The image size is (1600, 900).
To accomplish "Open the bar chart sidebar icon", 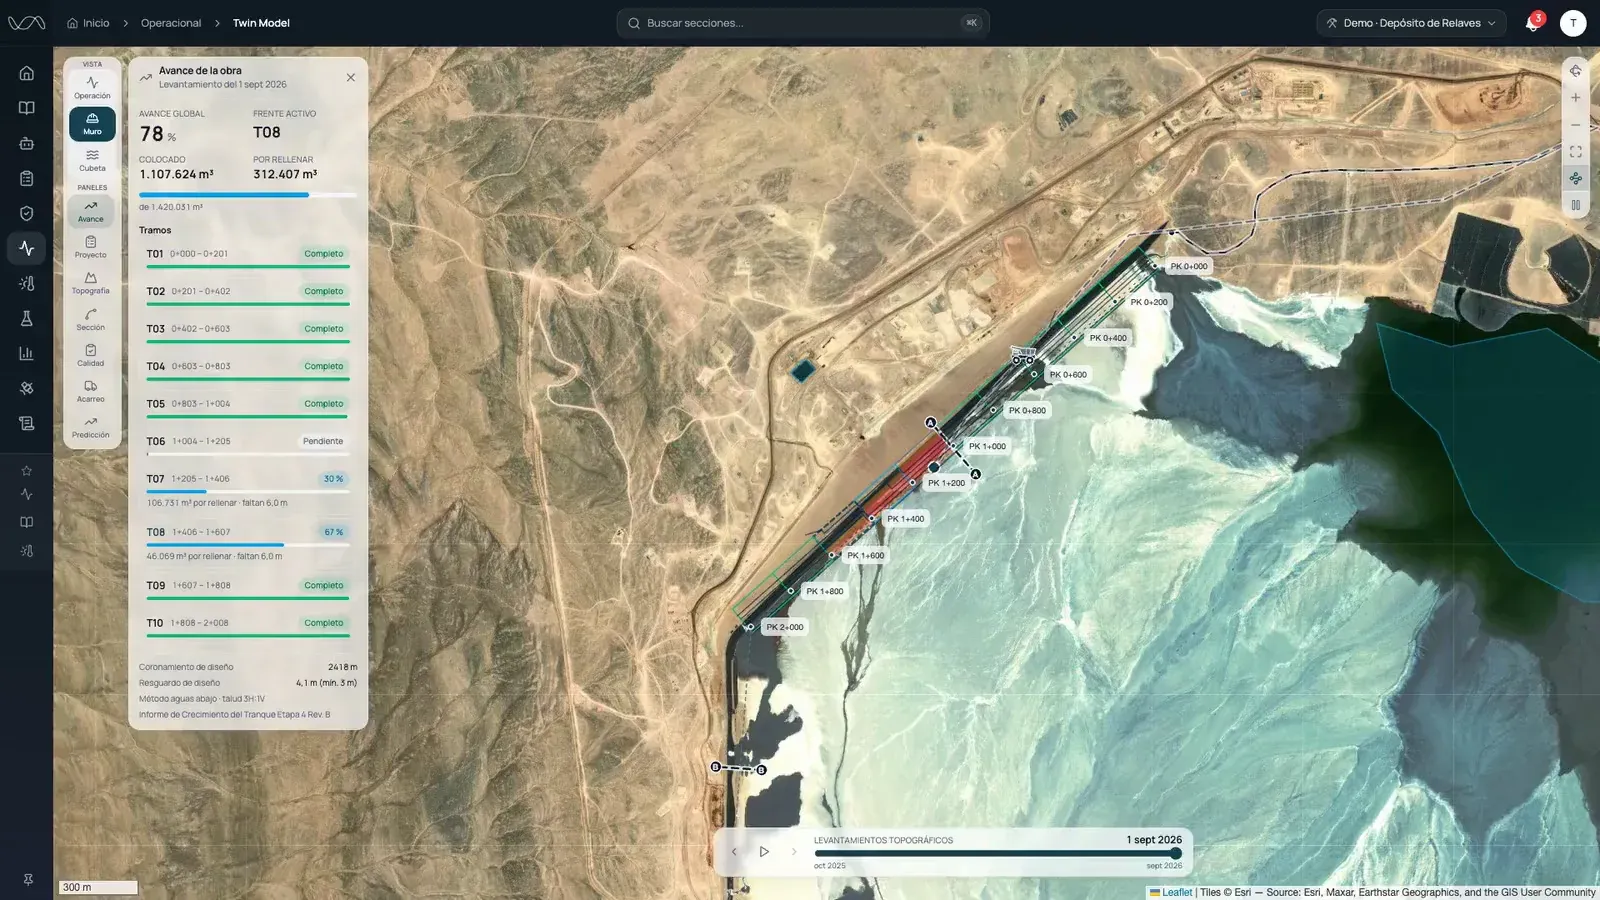I will click(x=27, y=353).
